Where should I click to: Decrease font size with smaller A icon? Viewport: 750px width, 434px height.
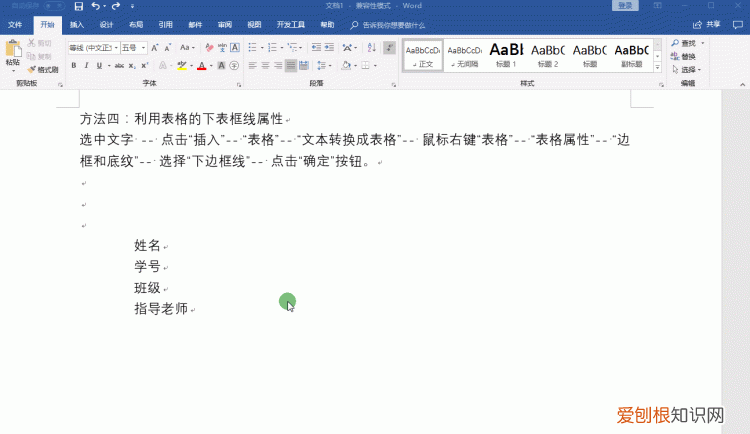click(167, 48)
